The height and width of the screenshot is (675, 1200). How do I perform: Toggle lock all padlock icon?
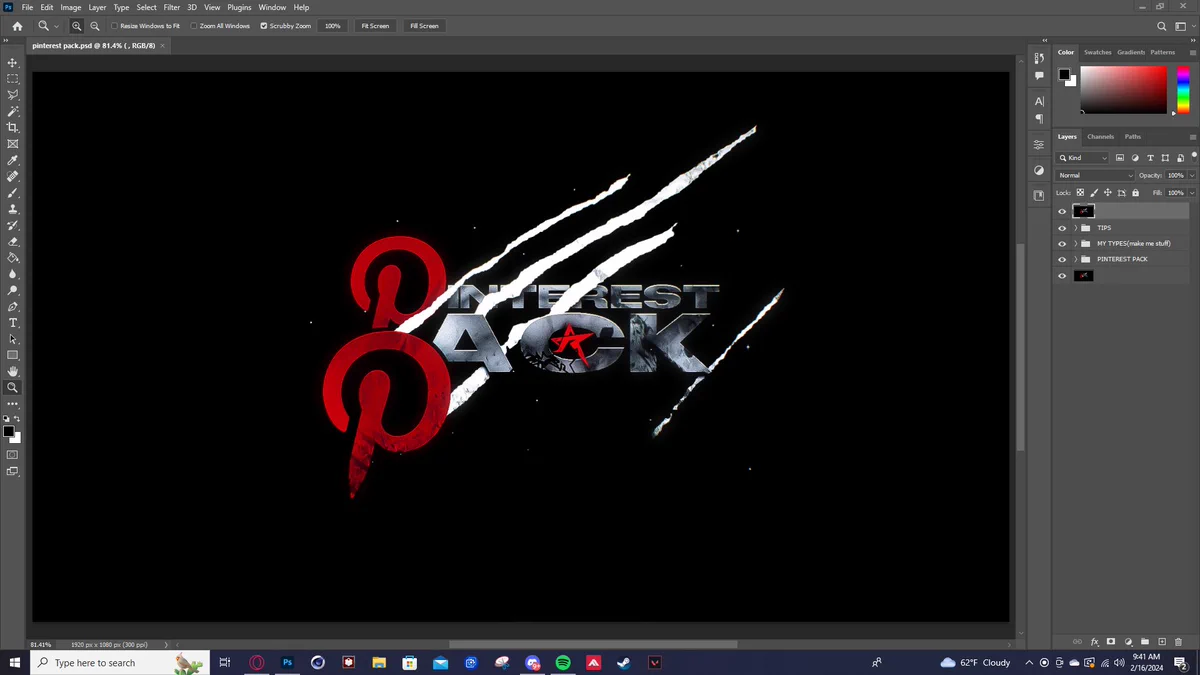1136,193
